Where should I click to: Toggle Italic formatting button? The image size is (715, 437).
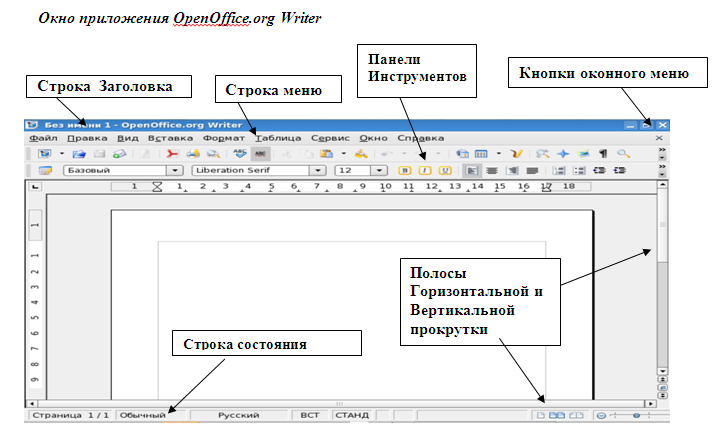pos(425,170)
